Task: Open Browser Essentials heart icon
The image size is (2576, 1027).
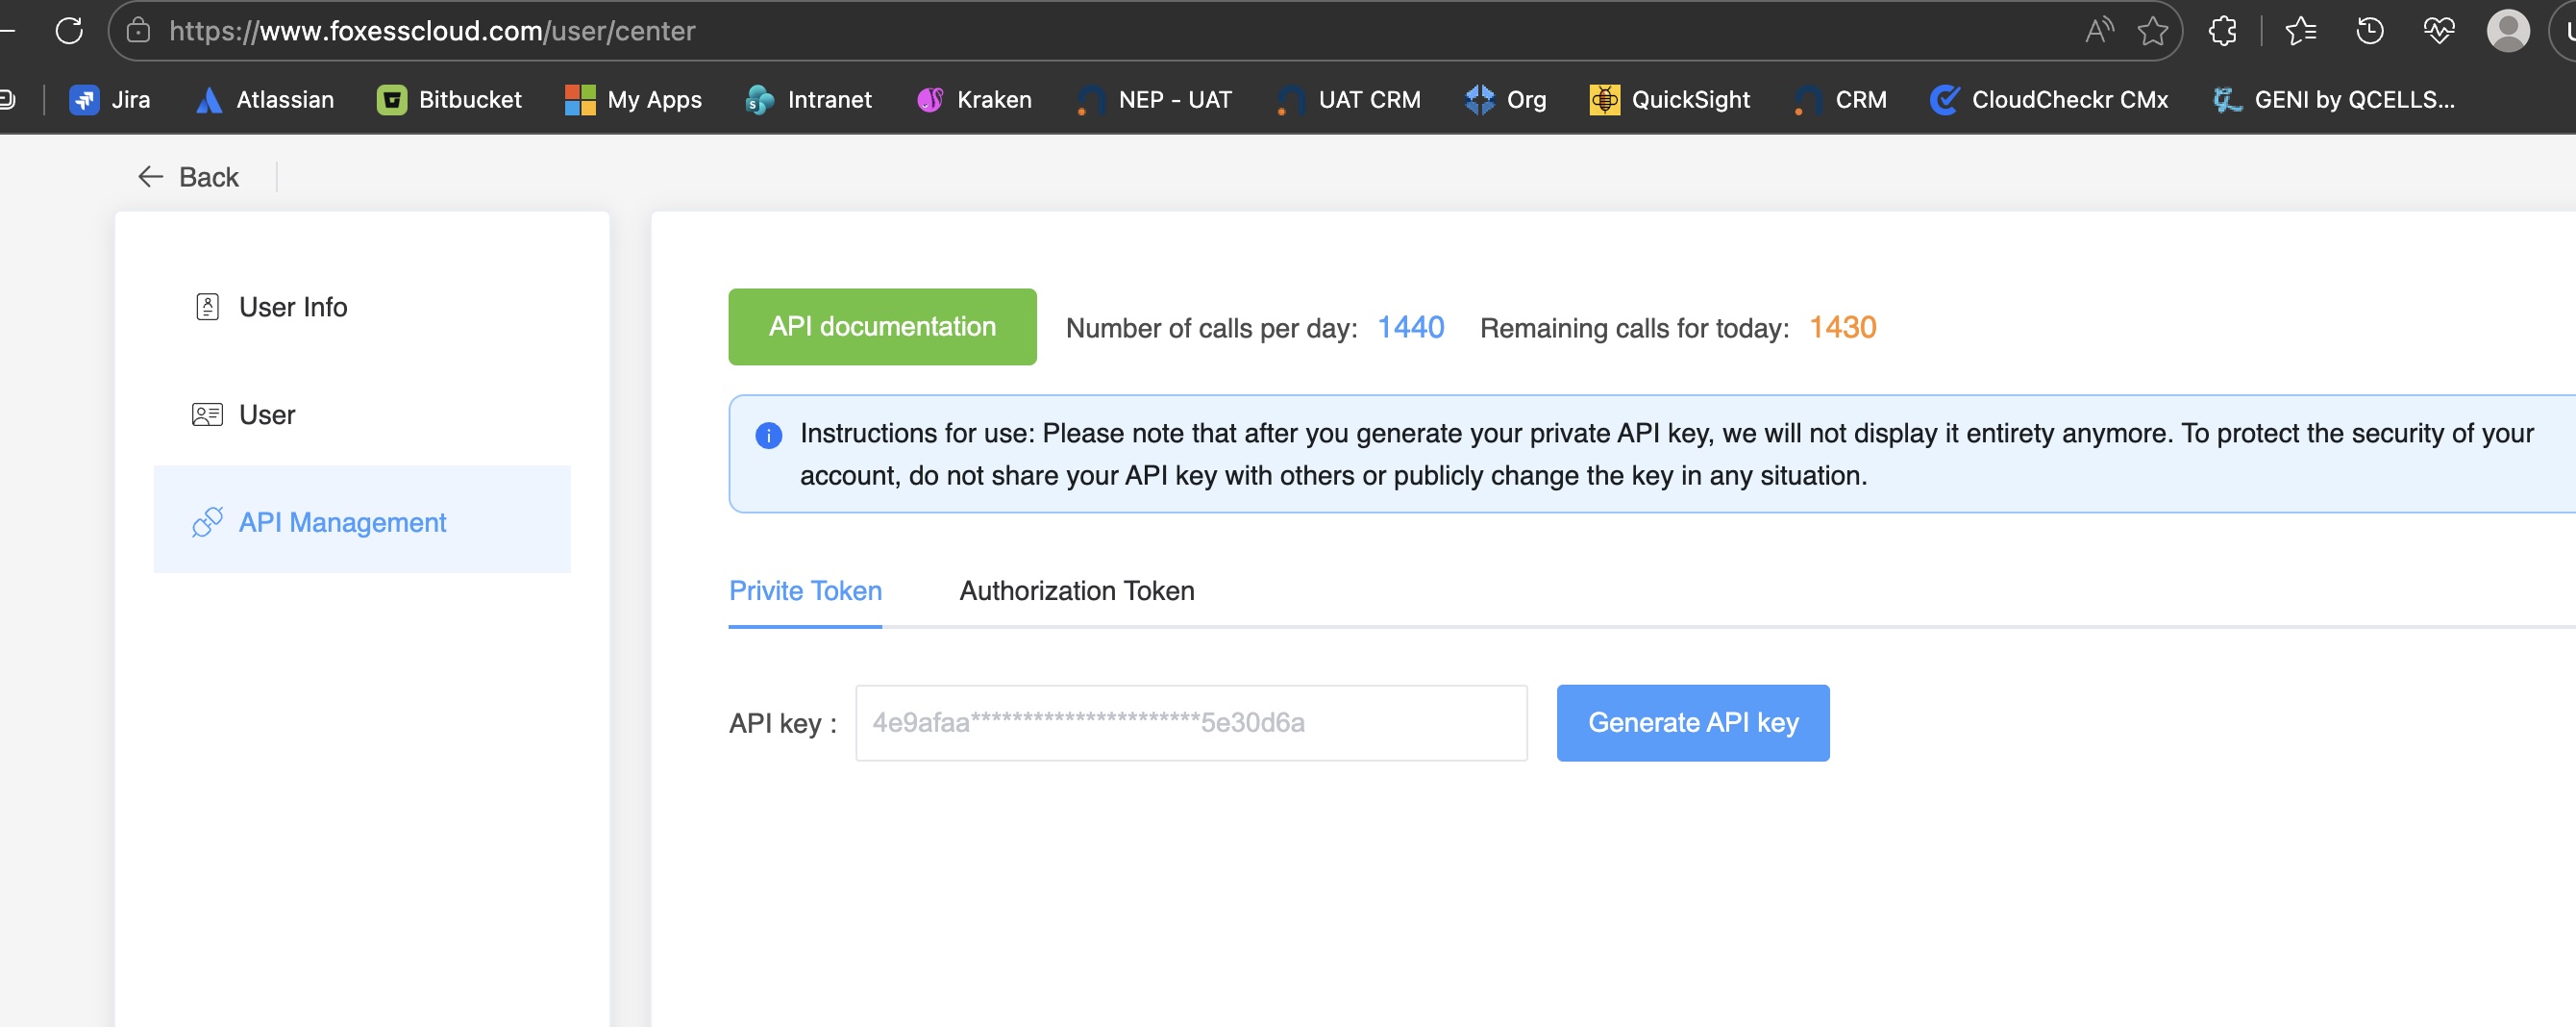Action: [2440, 31]
